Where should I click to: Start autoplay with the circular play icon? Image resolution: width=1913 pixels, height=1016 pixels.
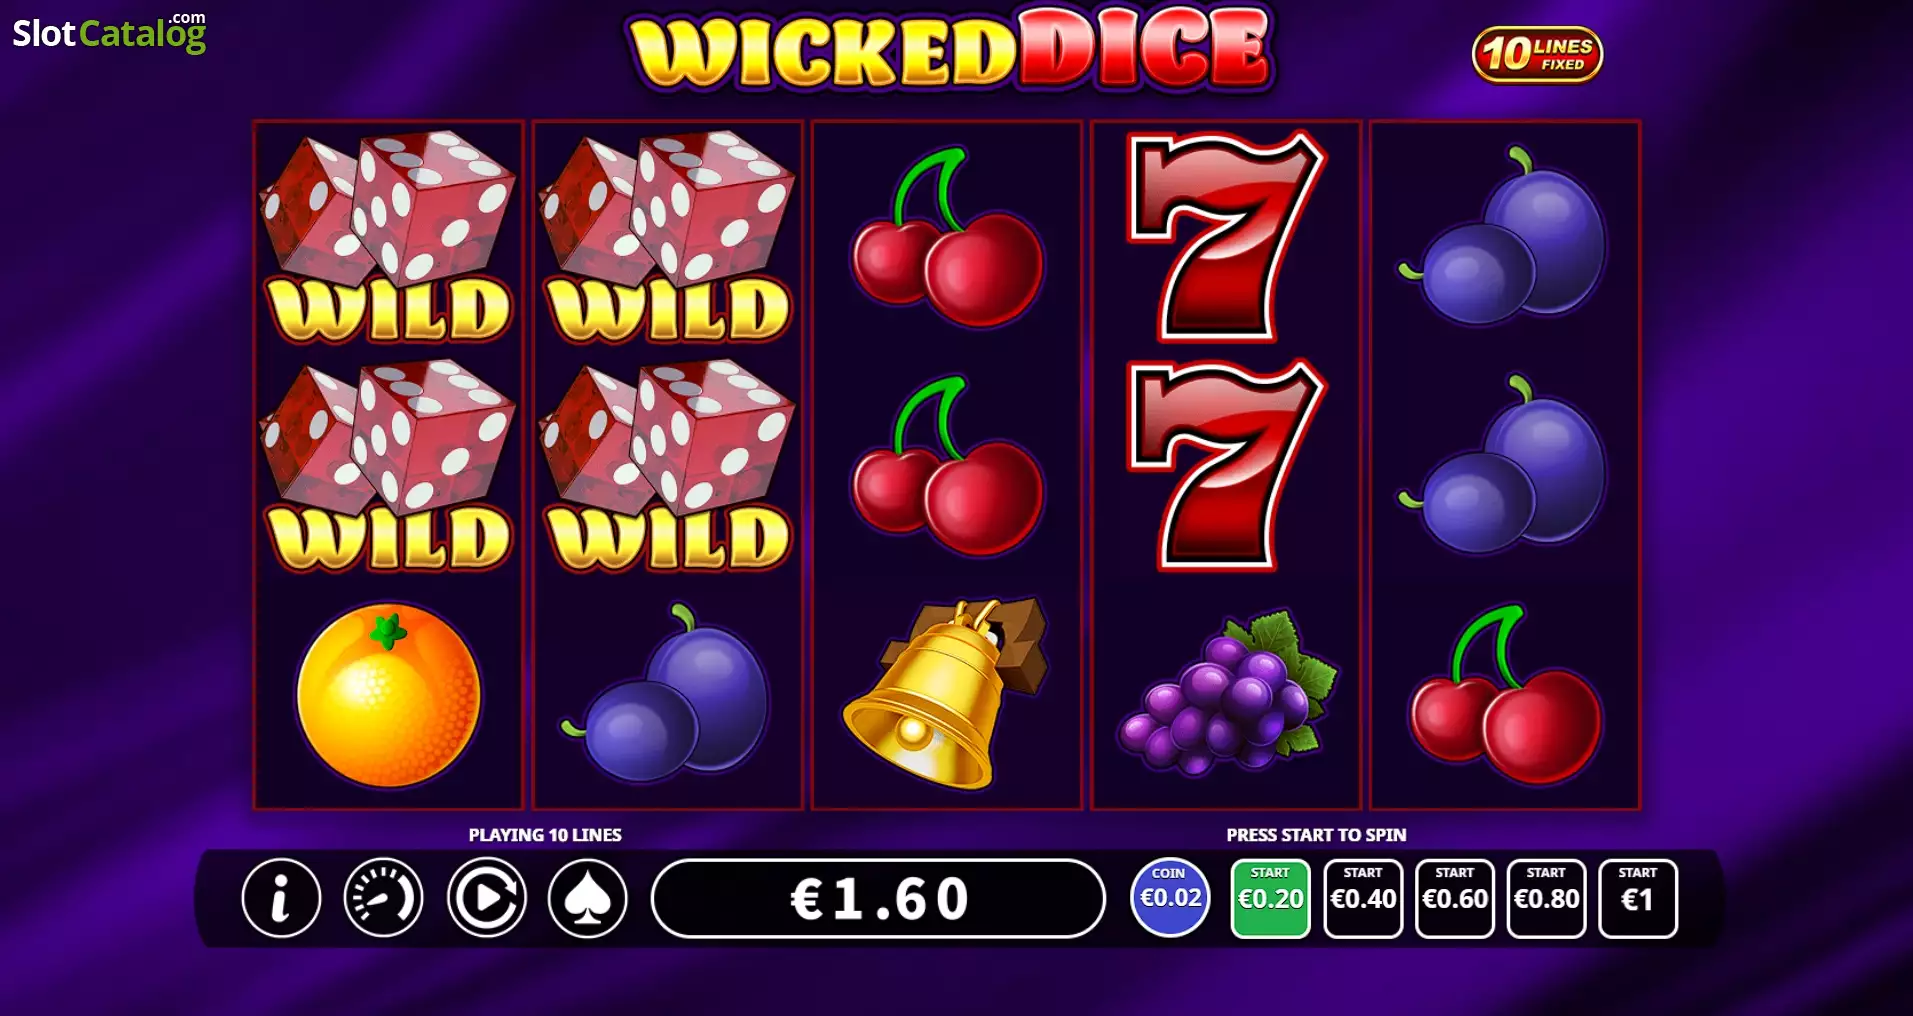486,898
